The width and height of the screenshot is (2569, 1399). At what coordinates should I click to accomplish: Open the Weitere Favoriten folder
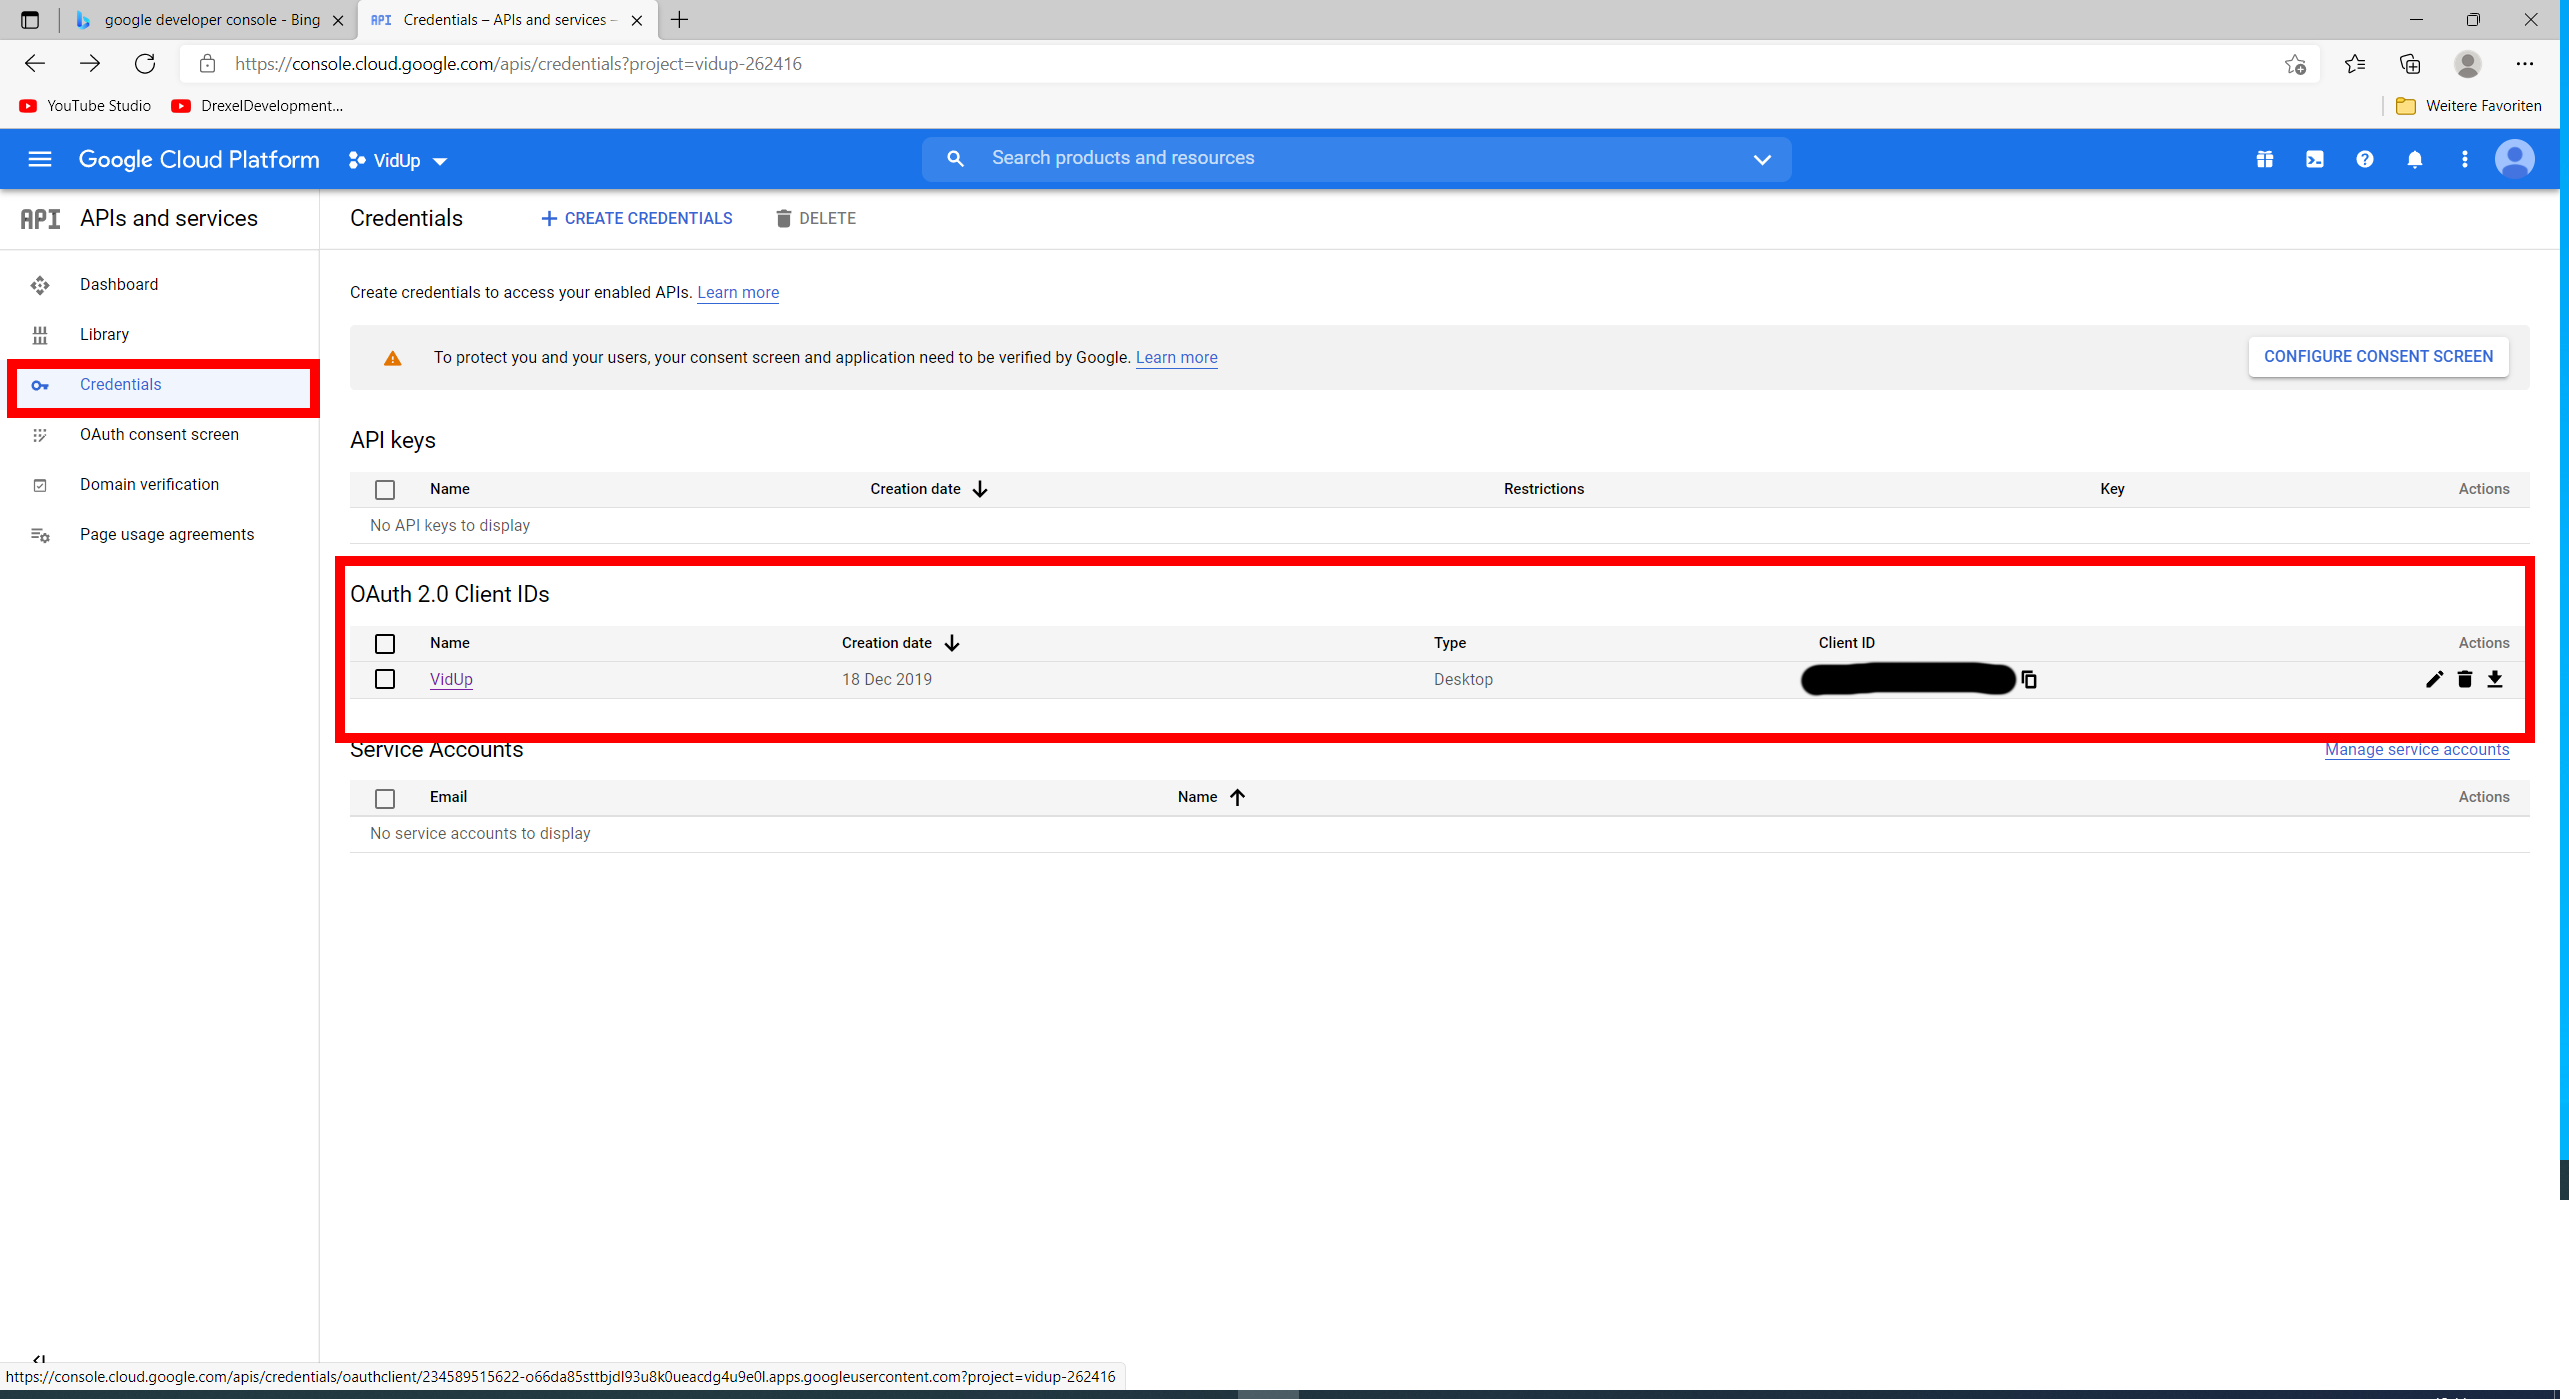click(2468, 106)
